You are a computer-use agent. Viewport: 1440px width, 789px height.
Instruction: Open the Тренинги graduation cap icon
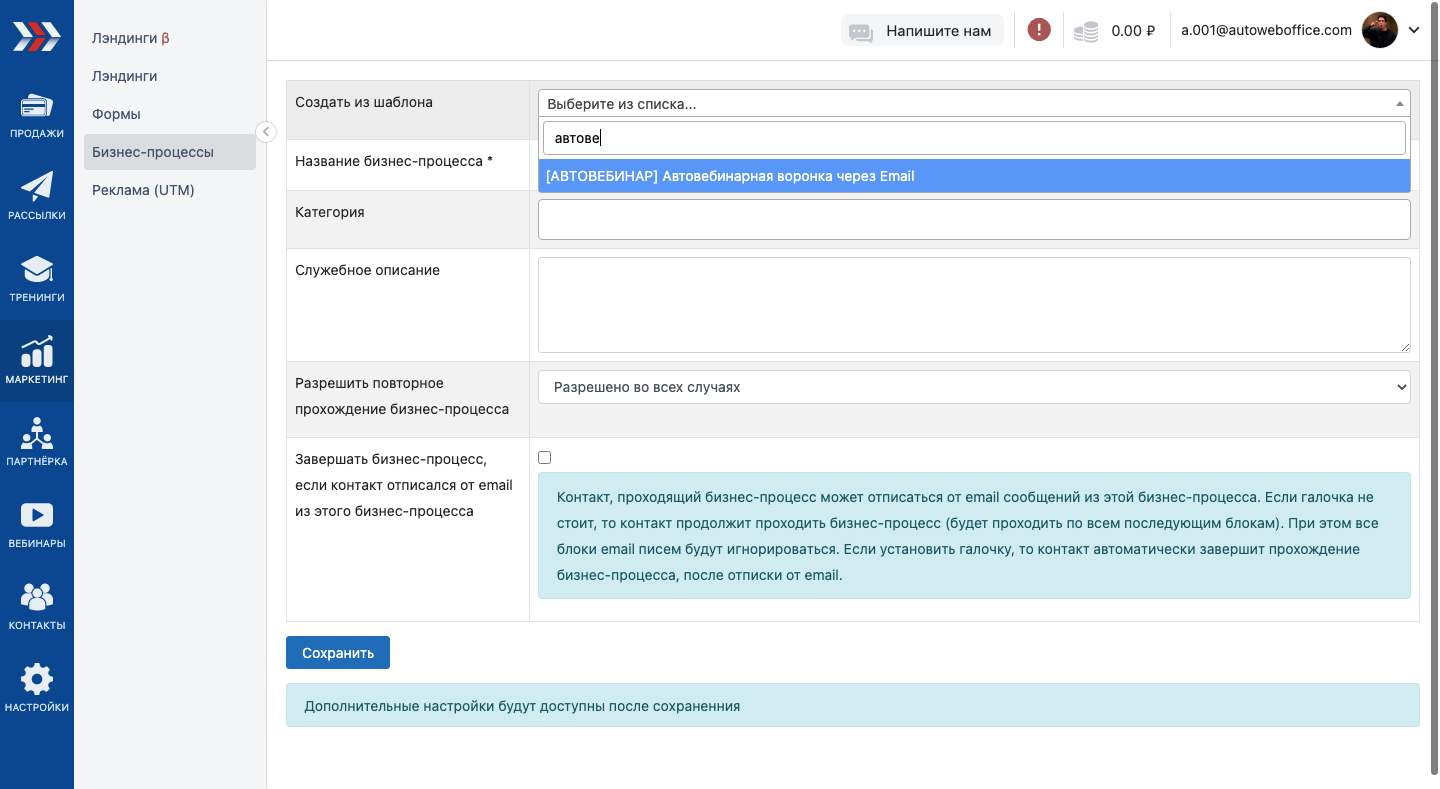pyautogui.click(x=37, y=270)
